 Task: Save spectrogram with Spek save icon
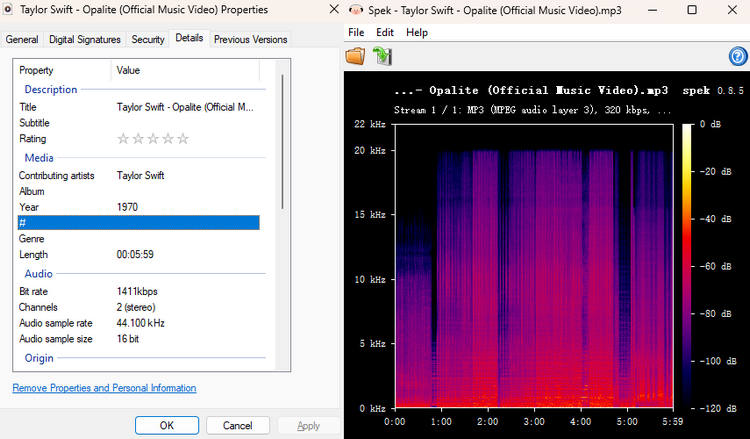point(383,56)
